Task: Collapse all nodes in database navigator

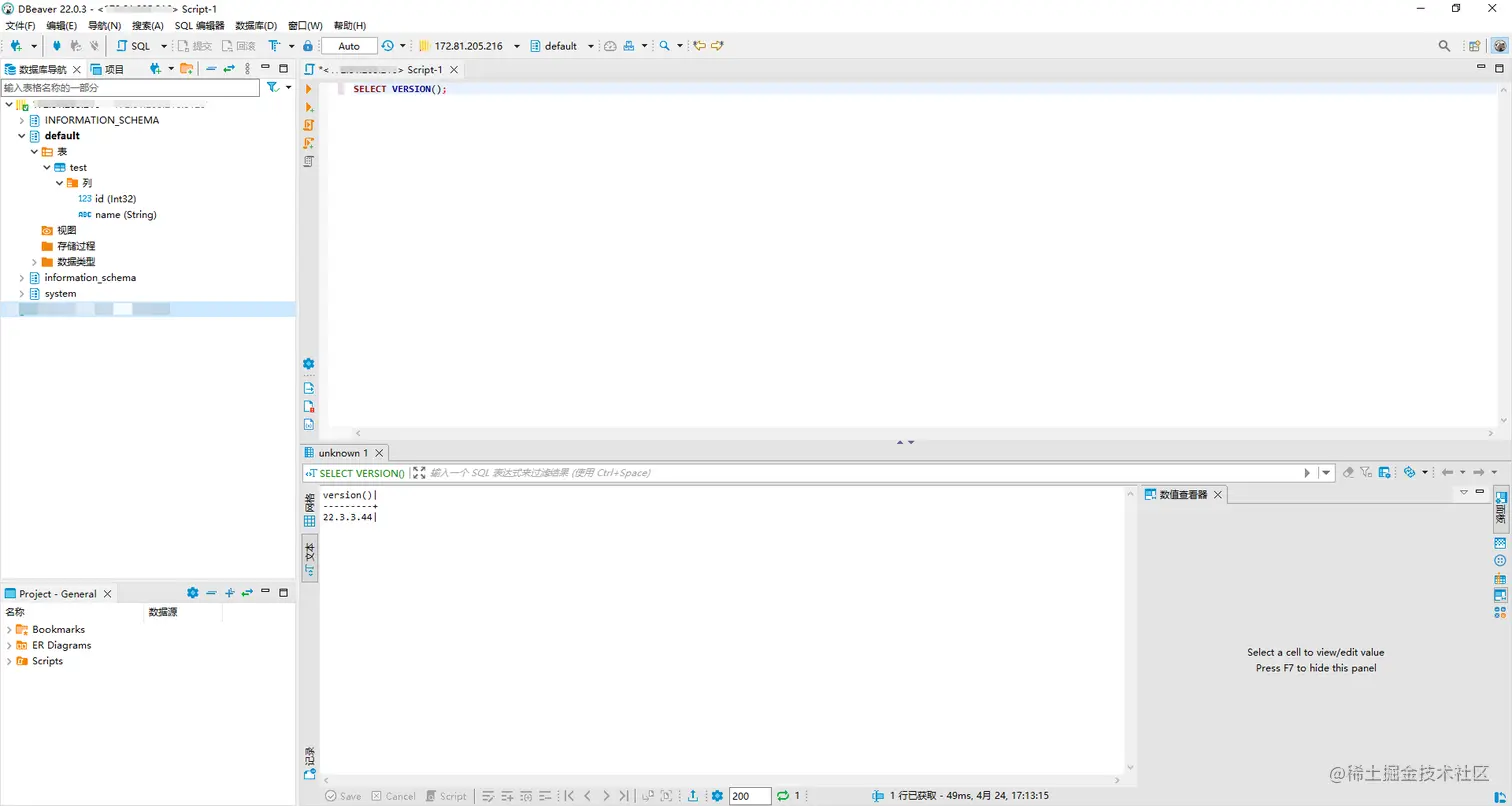Action: click(211, 69)
